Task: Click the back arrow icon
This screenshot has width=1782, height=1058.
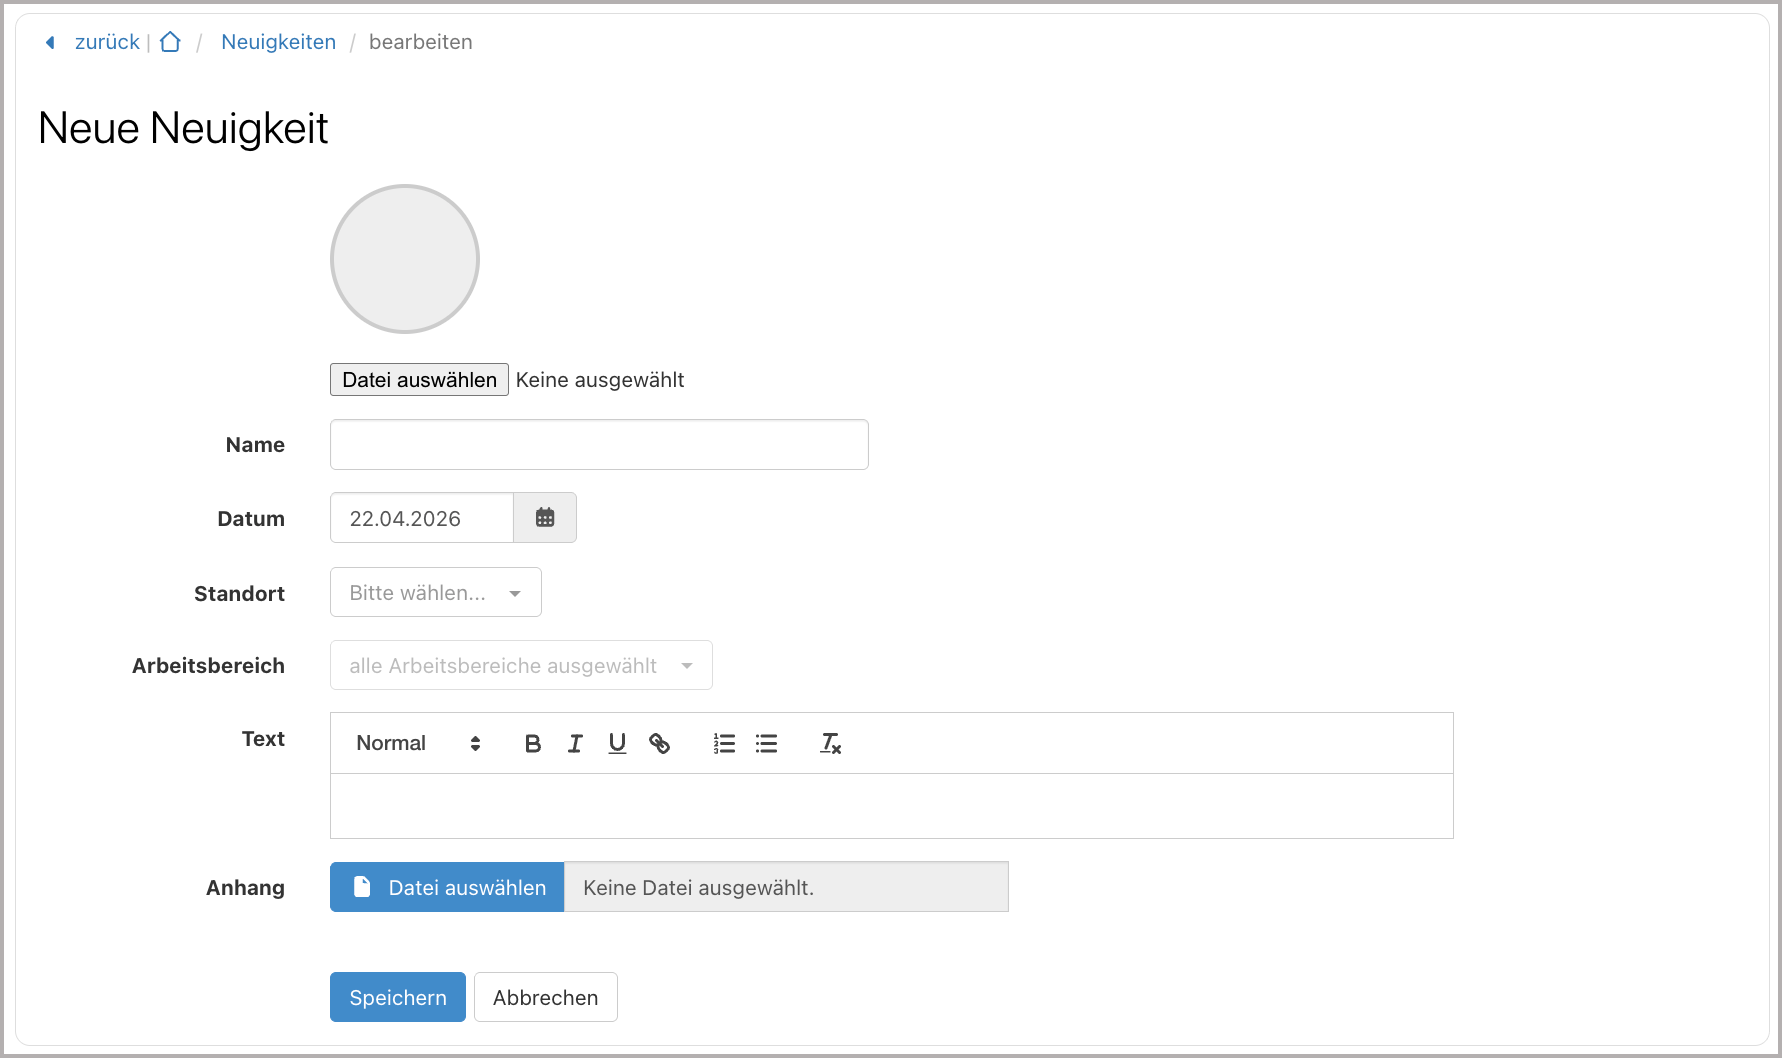Action: coord(50,42)
